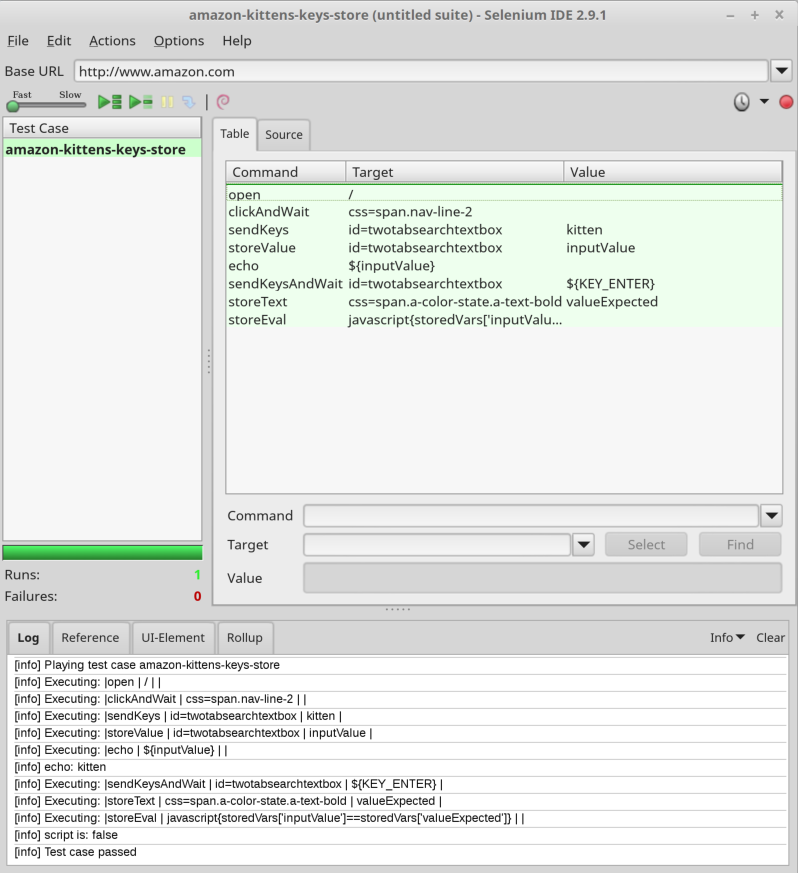Viewport: 798px width, 873px height.
Task: Switch to the Source tab
Action: click(283, 135)
